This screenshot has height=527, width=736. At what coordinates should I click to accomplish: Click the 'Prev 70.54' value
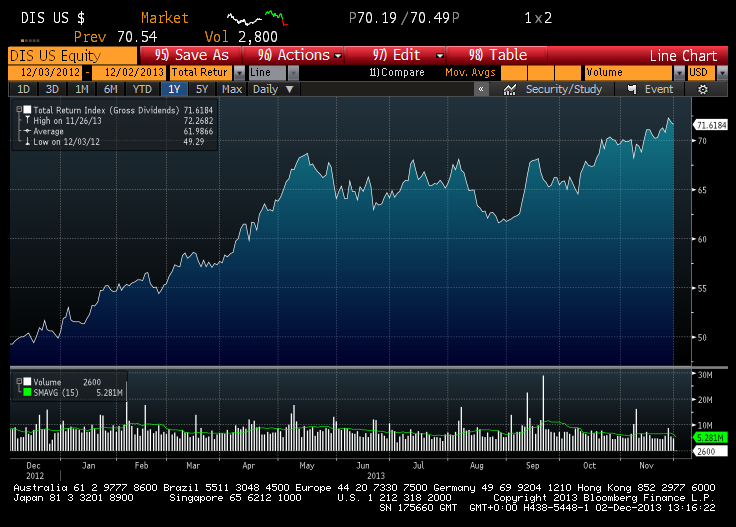point(115,37)
